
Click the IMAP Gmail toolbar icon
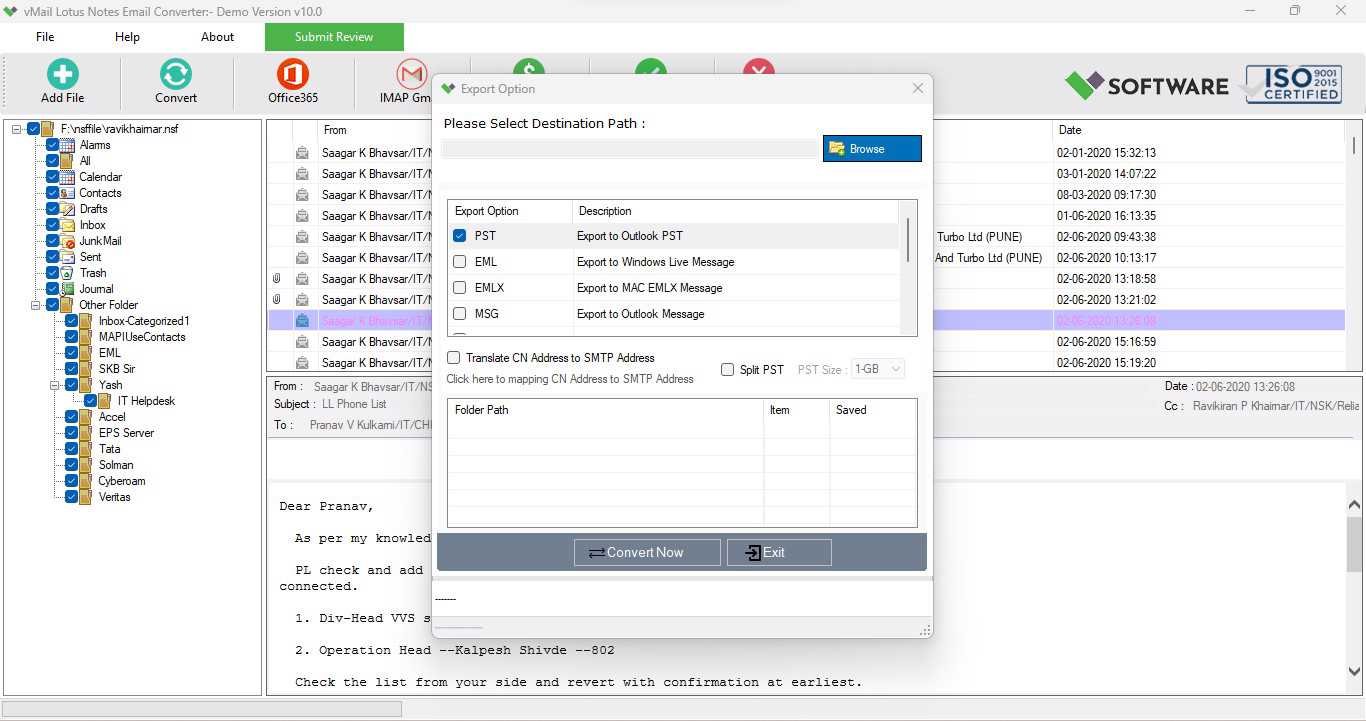click(x=411, y=74)
